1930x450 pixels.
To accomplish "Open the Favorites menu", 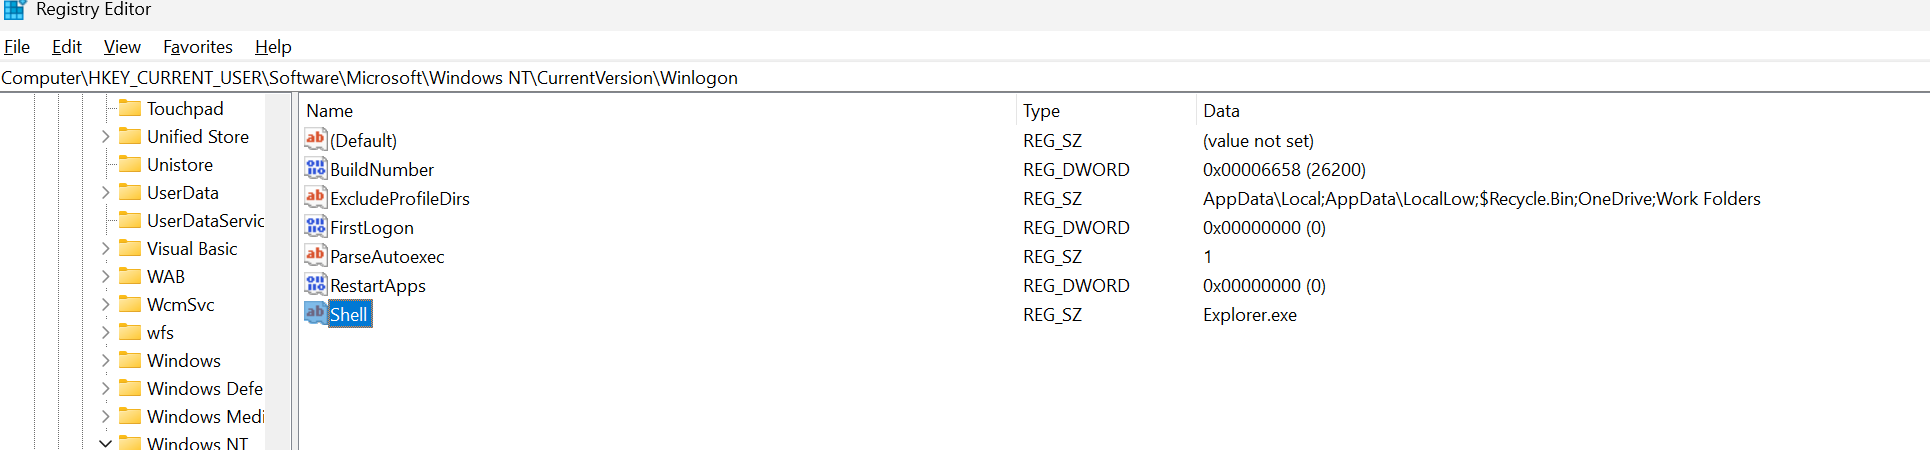I will [198, 47].
